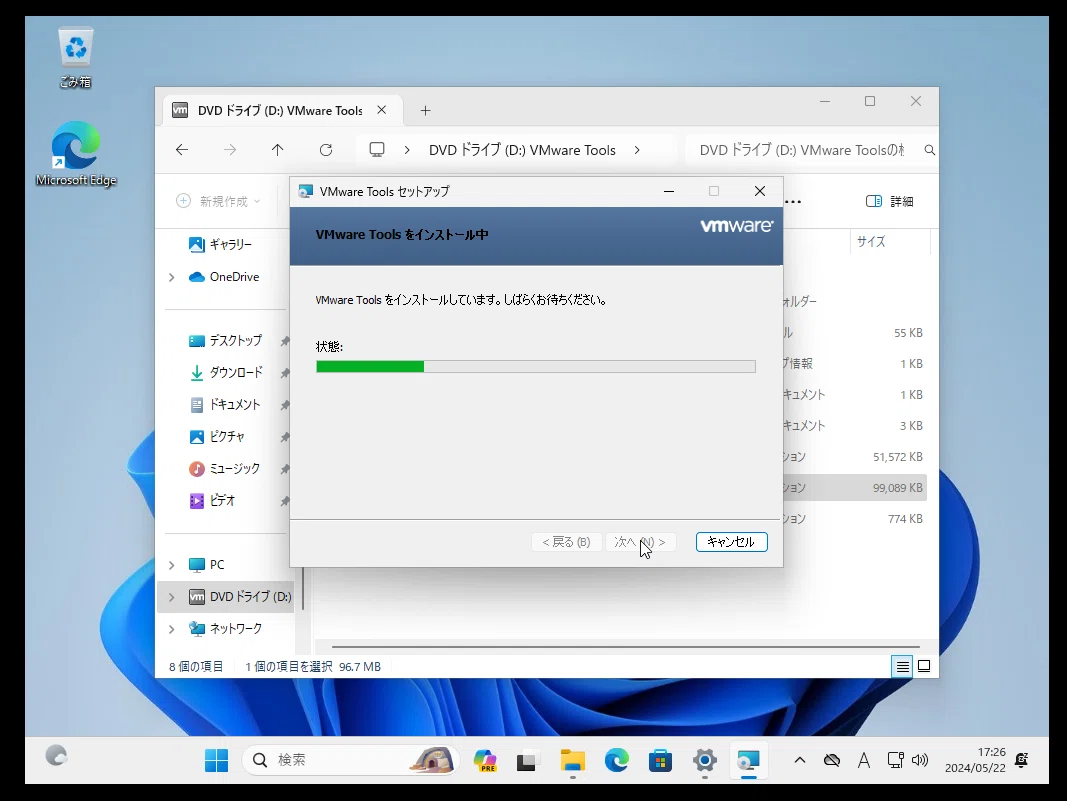Click the horizontal scrollbar in Explorer

point(625,647)
